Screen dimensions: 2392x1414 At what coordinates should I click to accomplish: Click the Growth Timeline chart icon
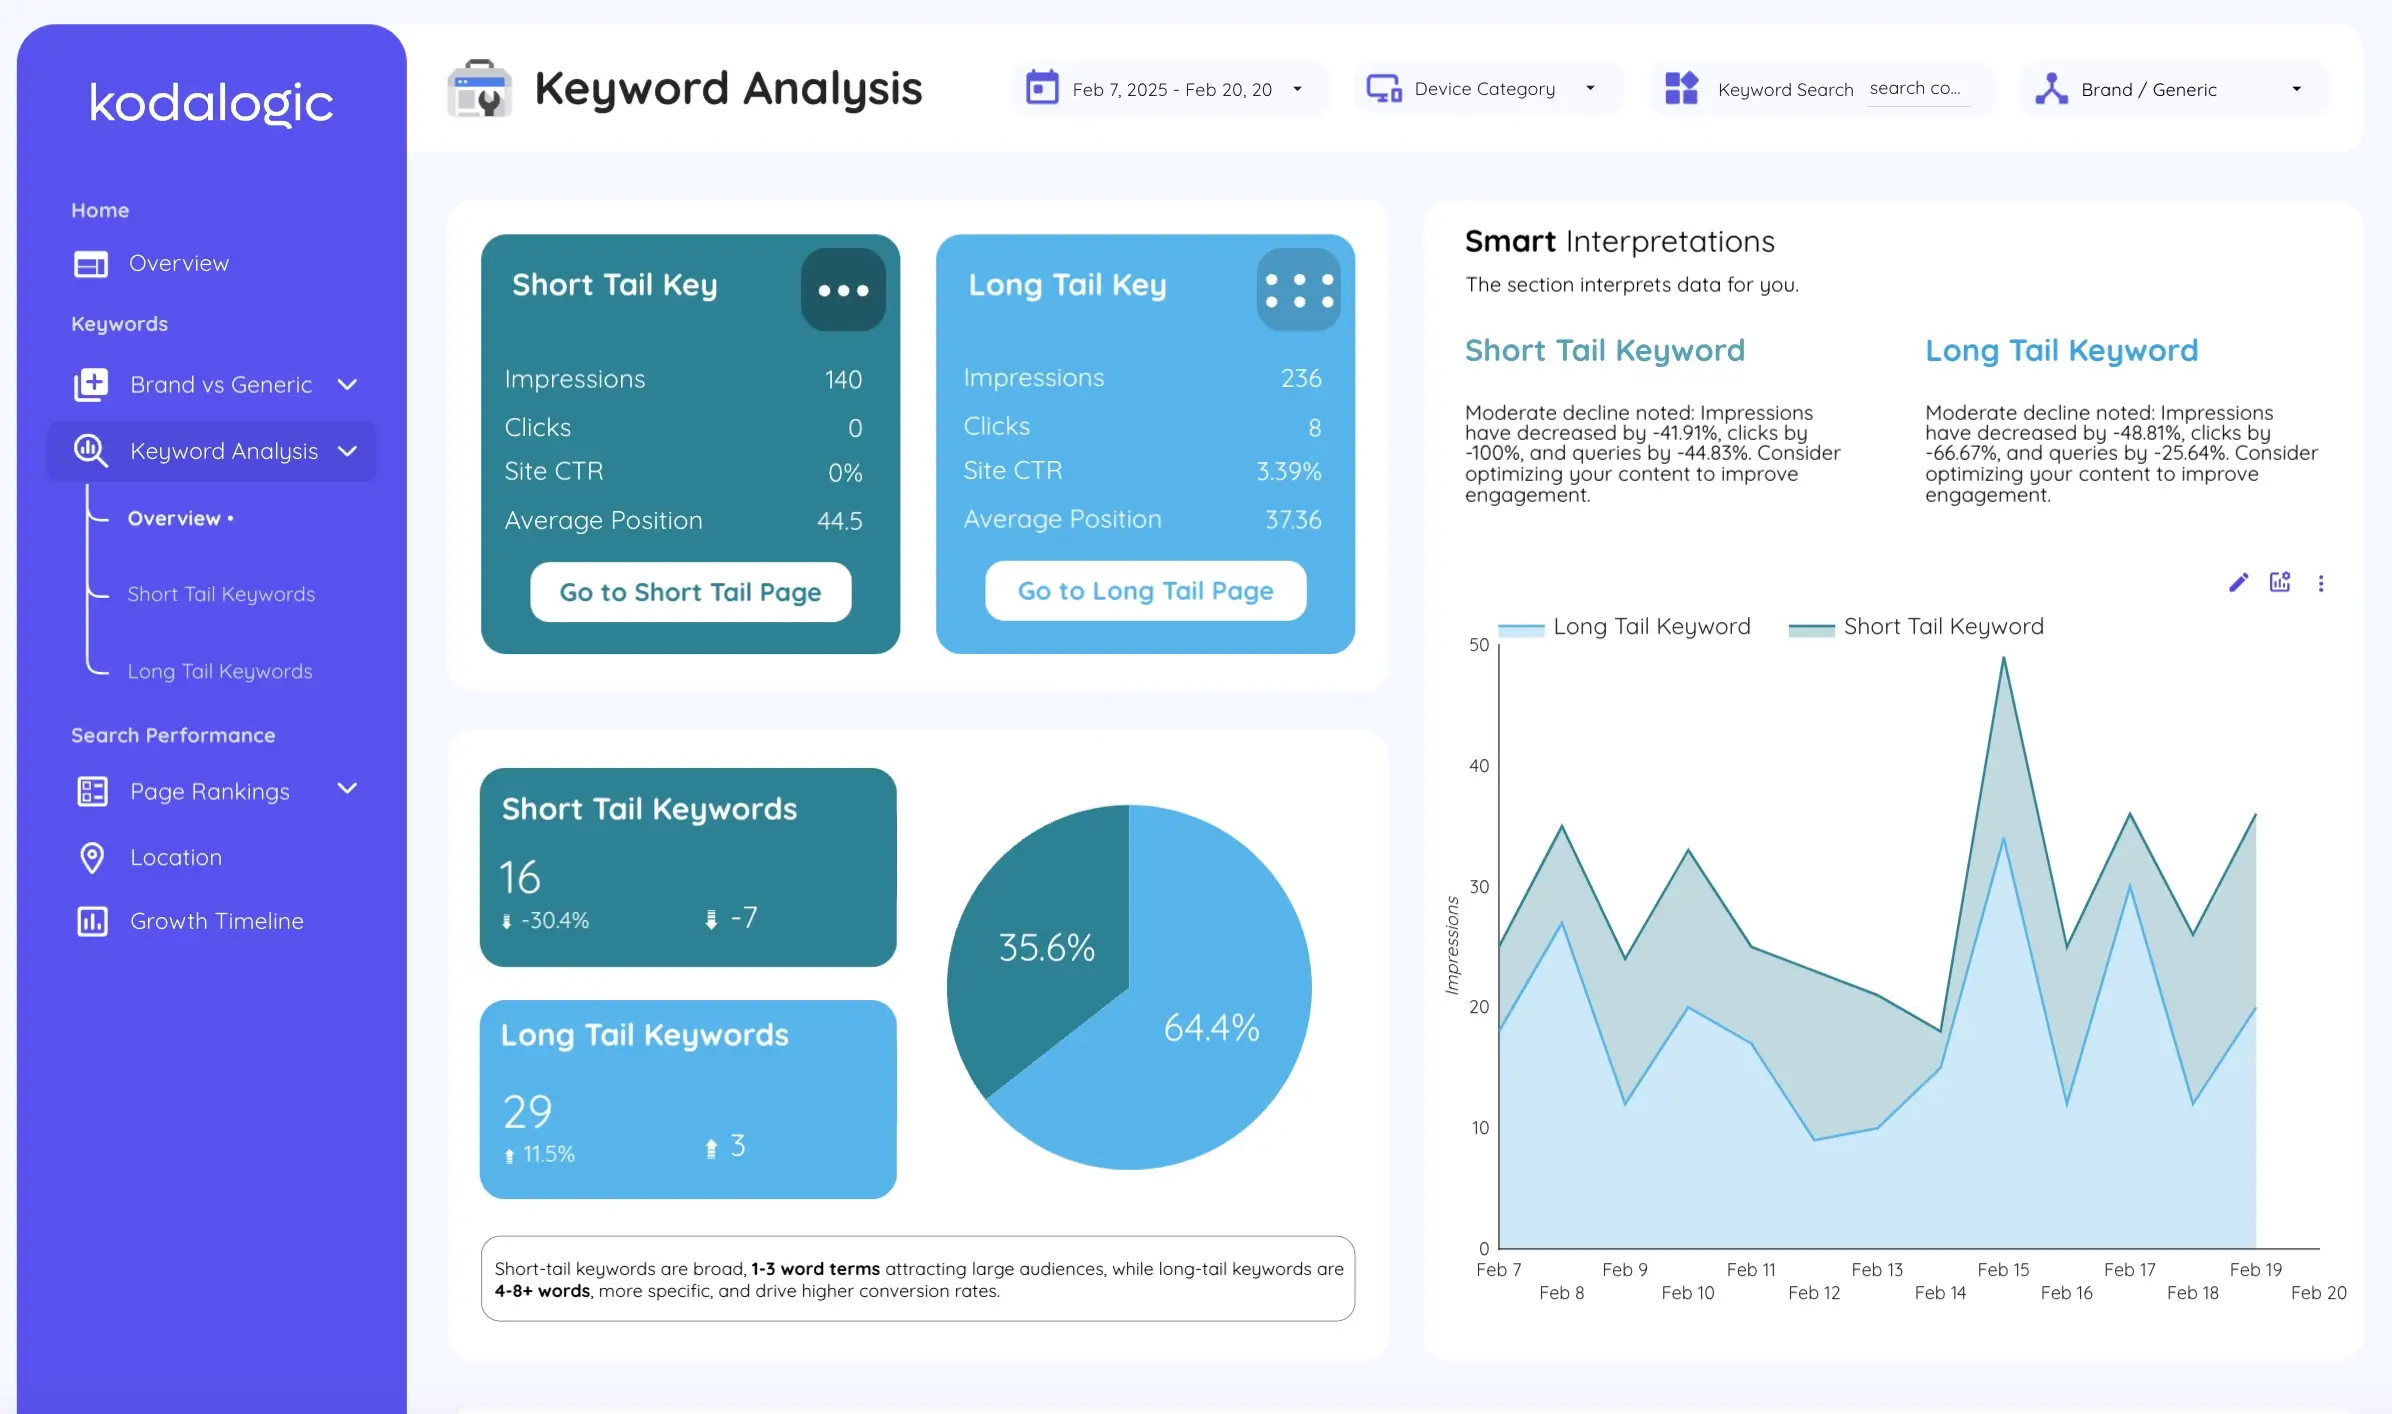click(92, 921)
